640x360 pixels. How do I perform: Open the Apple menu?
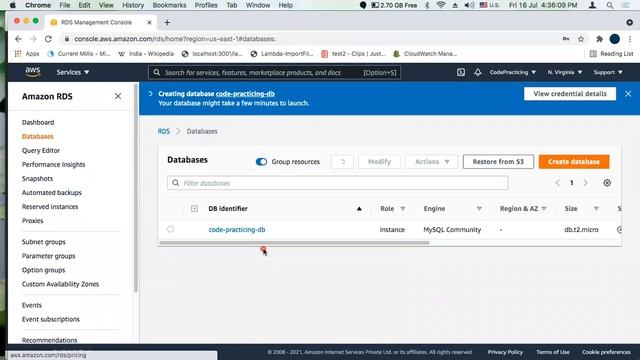pyautogui.click(x=13, y=5)
